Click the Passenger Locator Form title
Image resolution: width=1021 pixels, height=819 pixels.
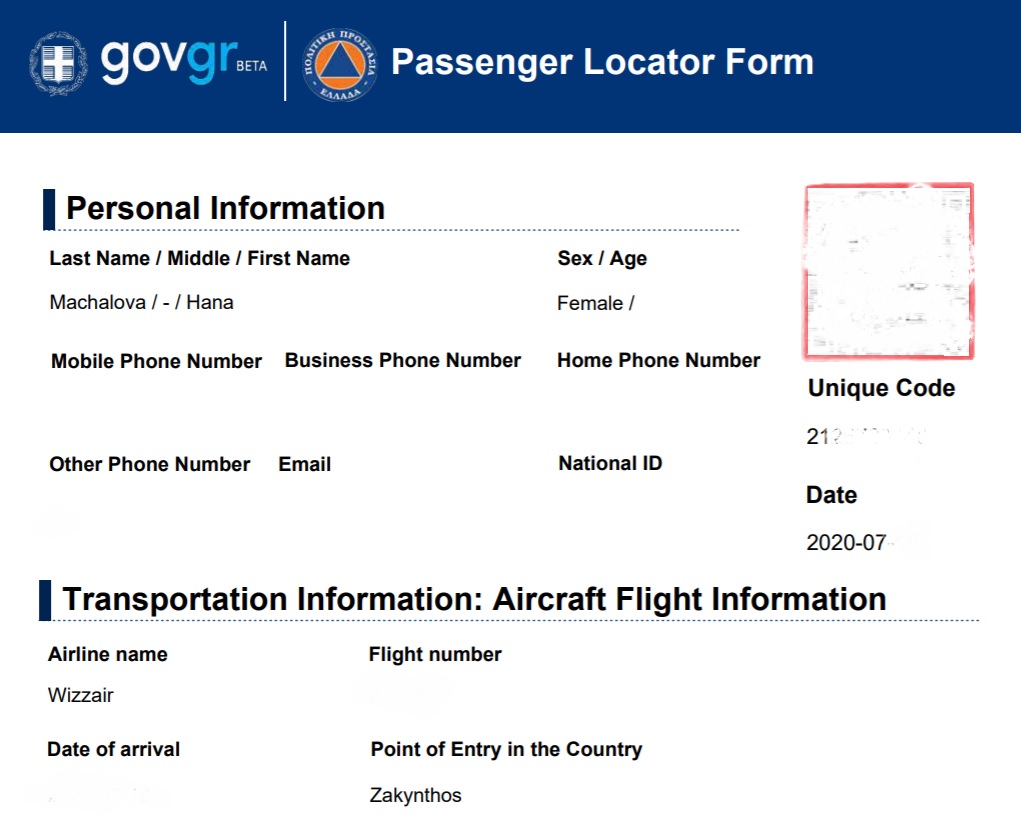pos(602,62)
